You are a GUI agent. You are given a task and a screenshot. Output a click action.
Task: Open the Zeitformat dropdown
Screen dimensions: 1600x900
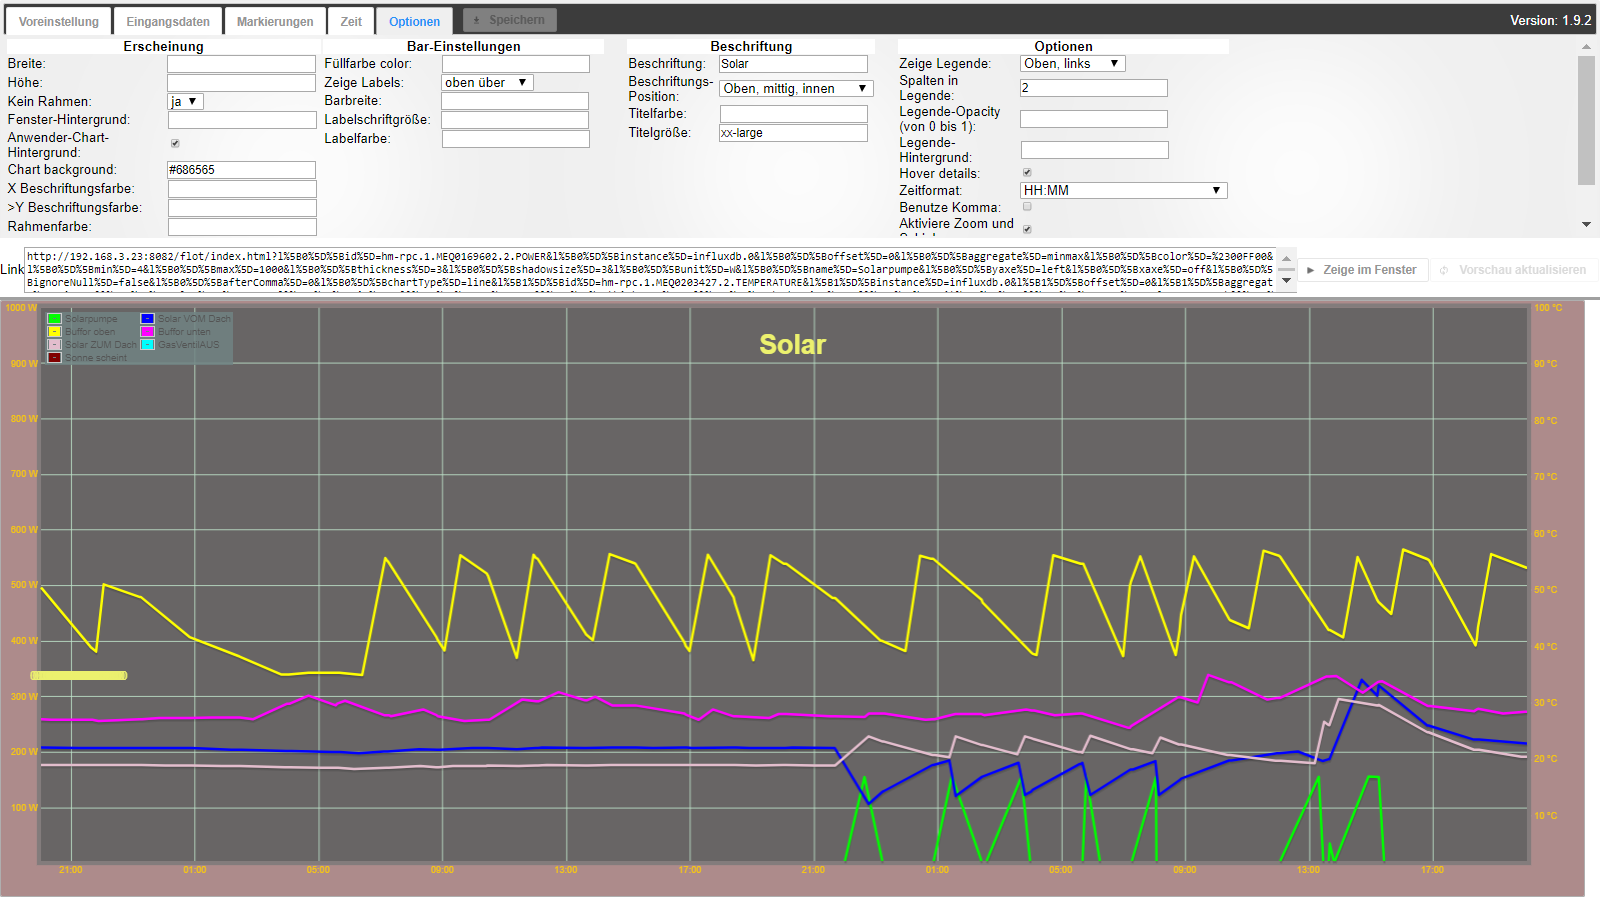[1123, 190]
